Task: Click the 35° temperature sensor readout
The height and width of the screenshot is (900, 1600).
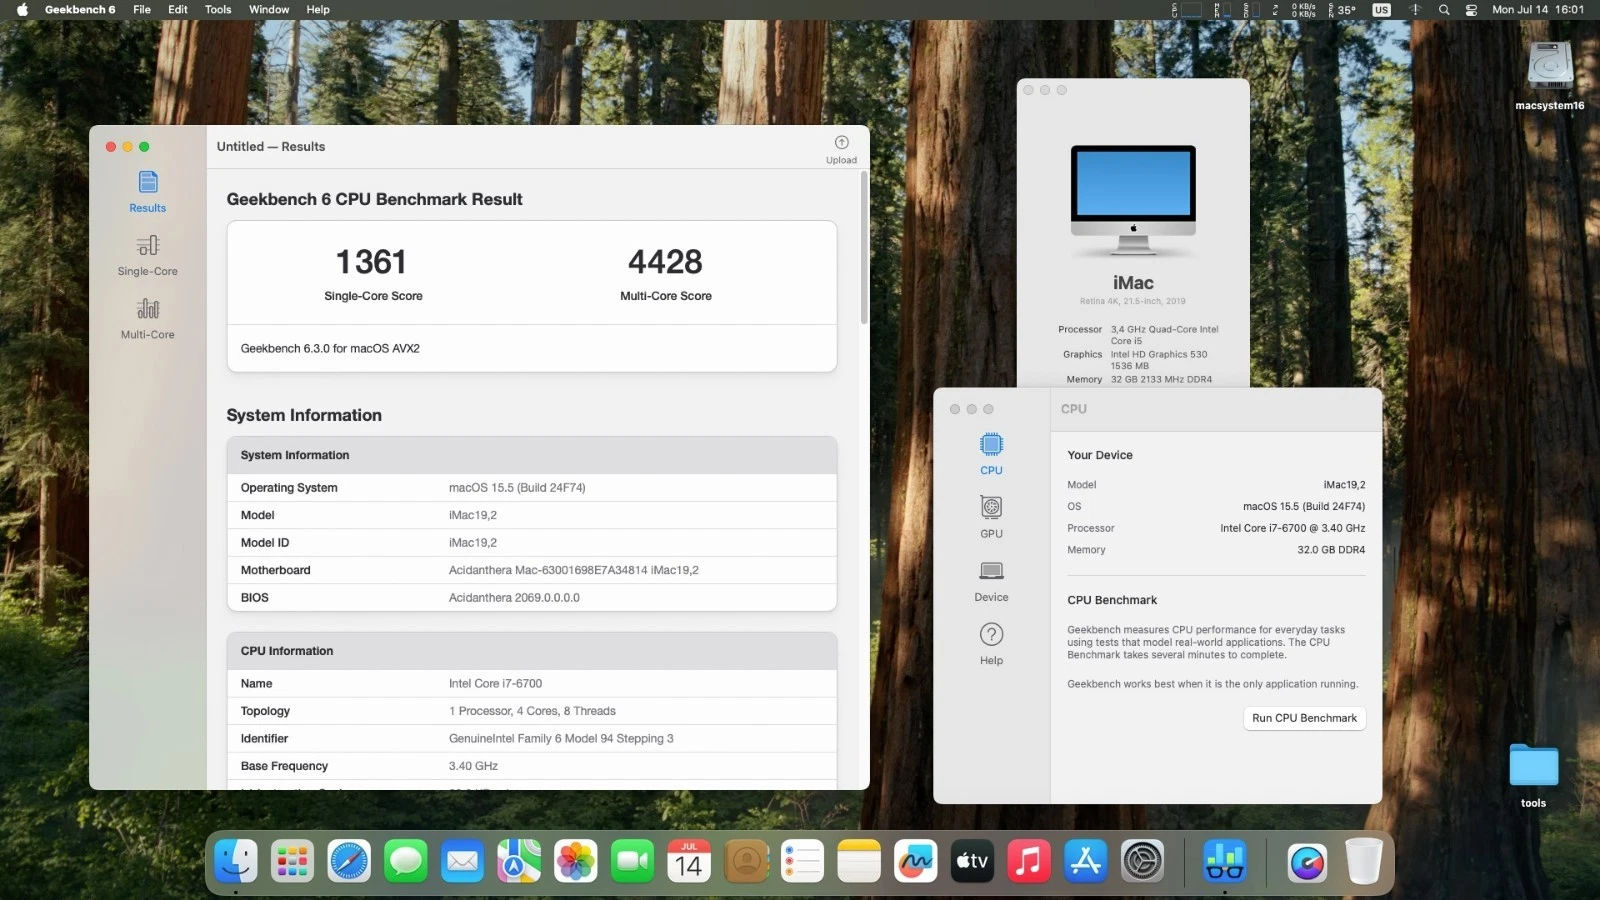Action: tap(1343, 10)
